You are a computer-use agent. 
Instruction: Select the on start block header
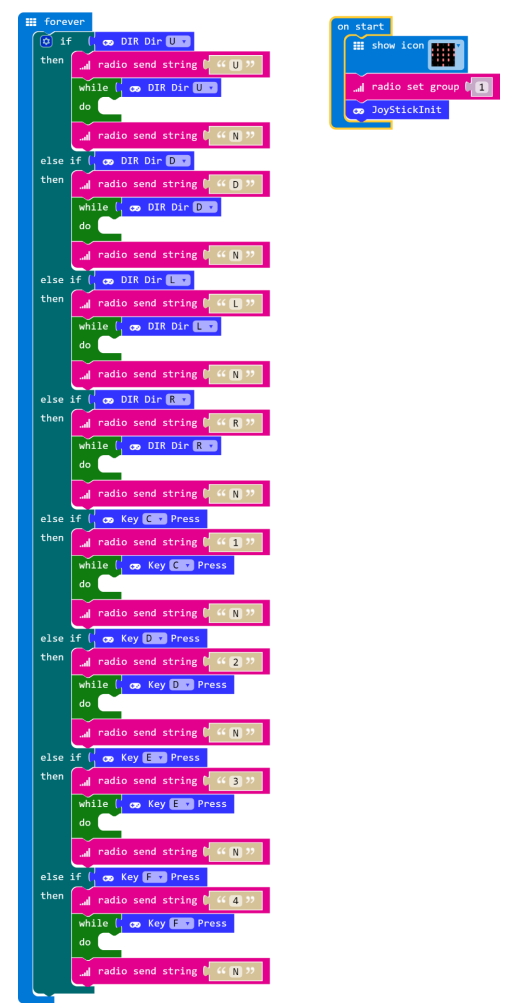pyautogui.click(x=361, y=26)
